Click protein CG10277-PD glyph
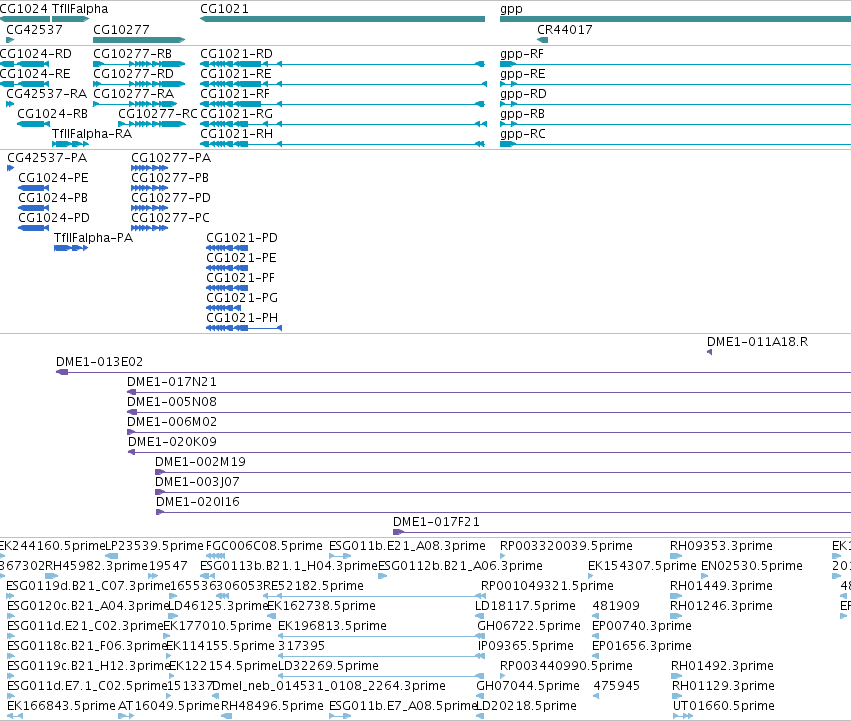Viewport: 851px width, 721px height. (150, 208)
